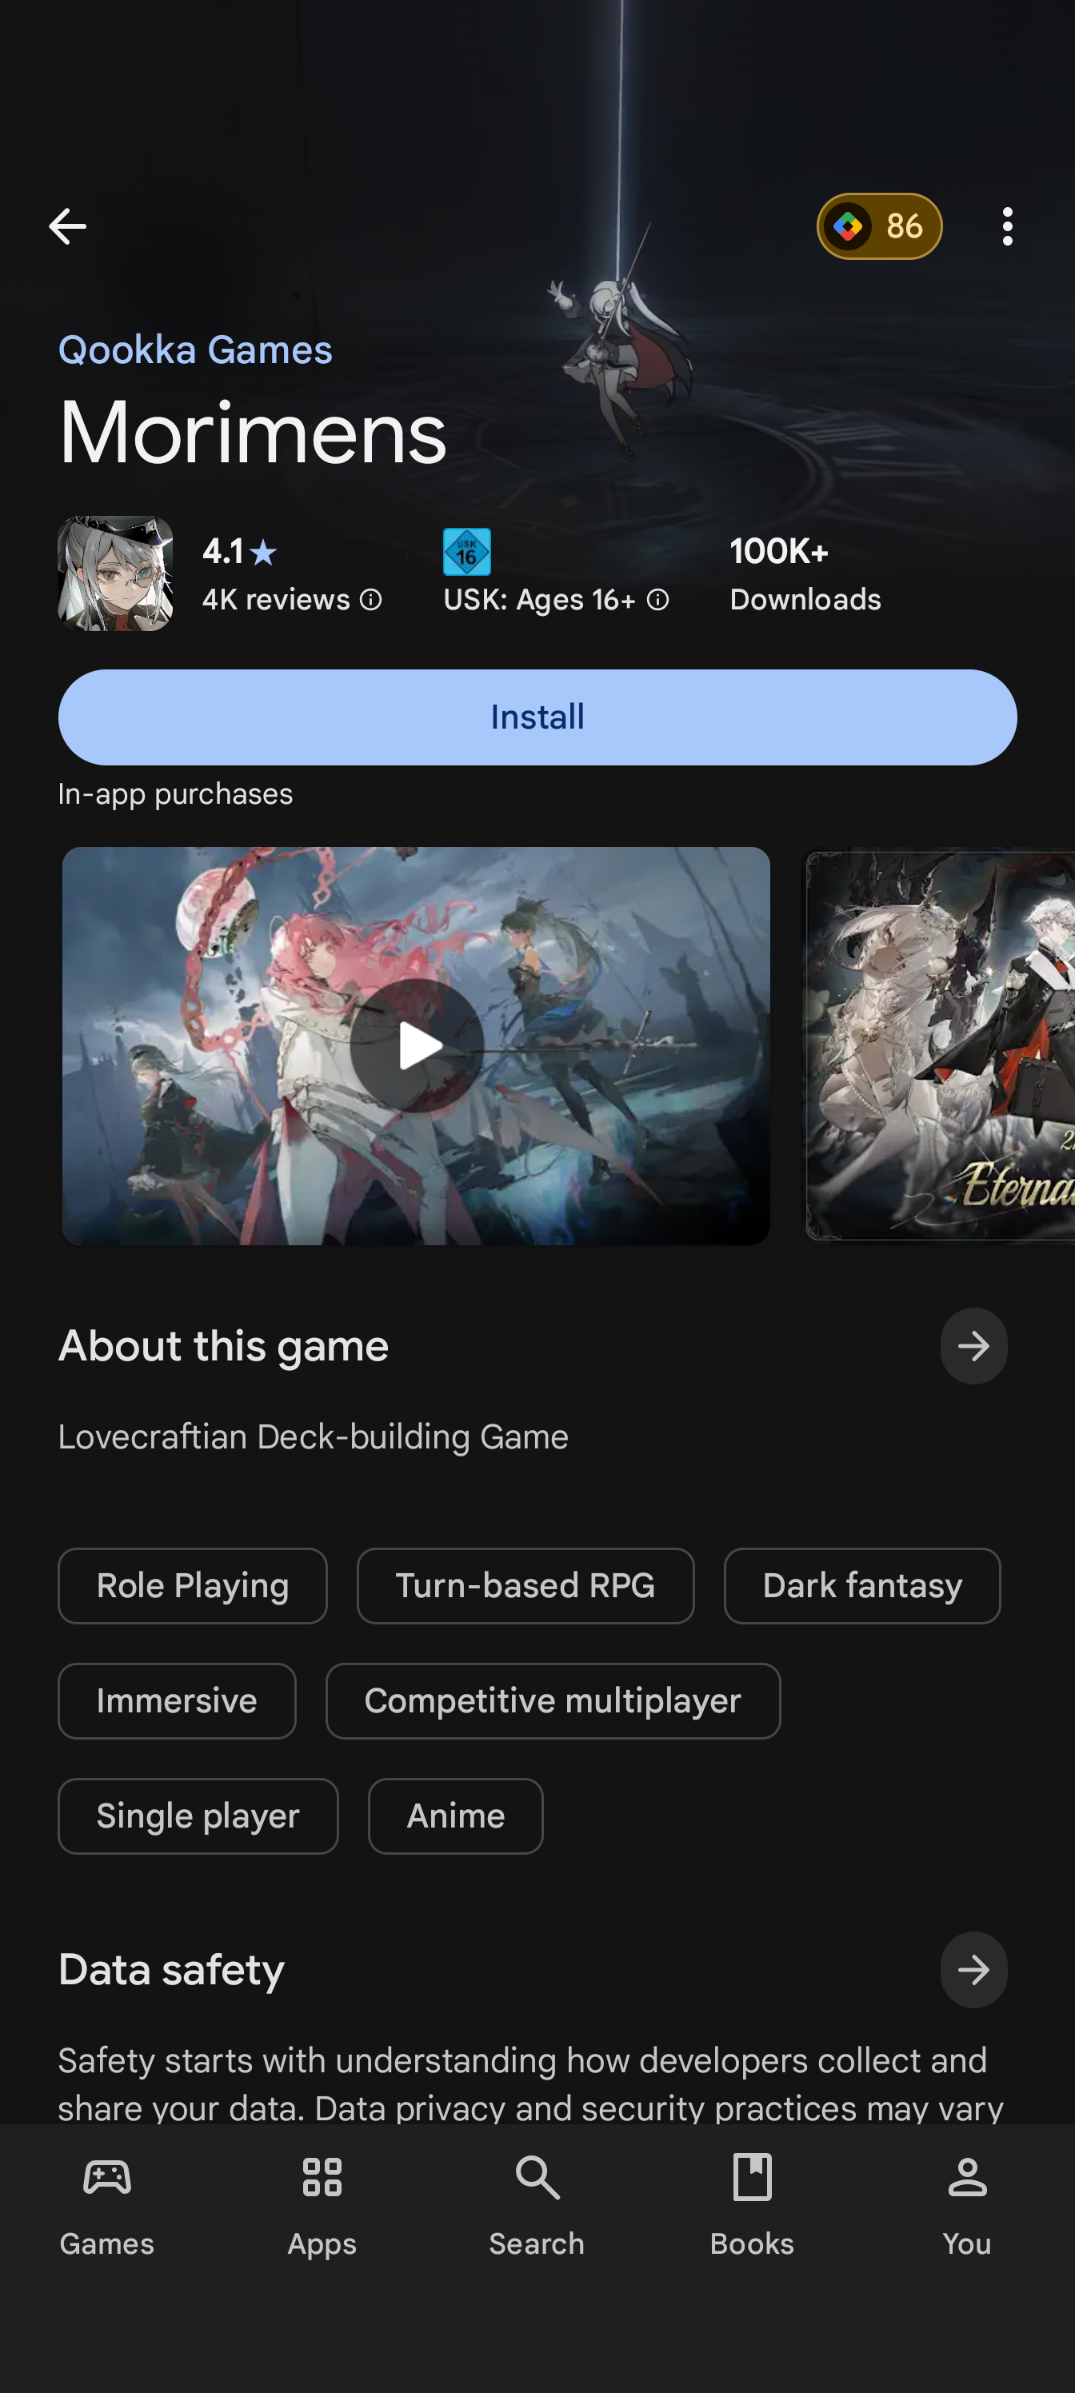Tap the info icon beside 4K reviews

pos(371,600)
